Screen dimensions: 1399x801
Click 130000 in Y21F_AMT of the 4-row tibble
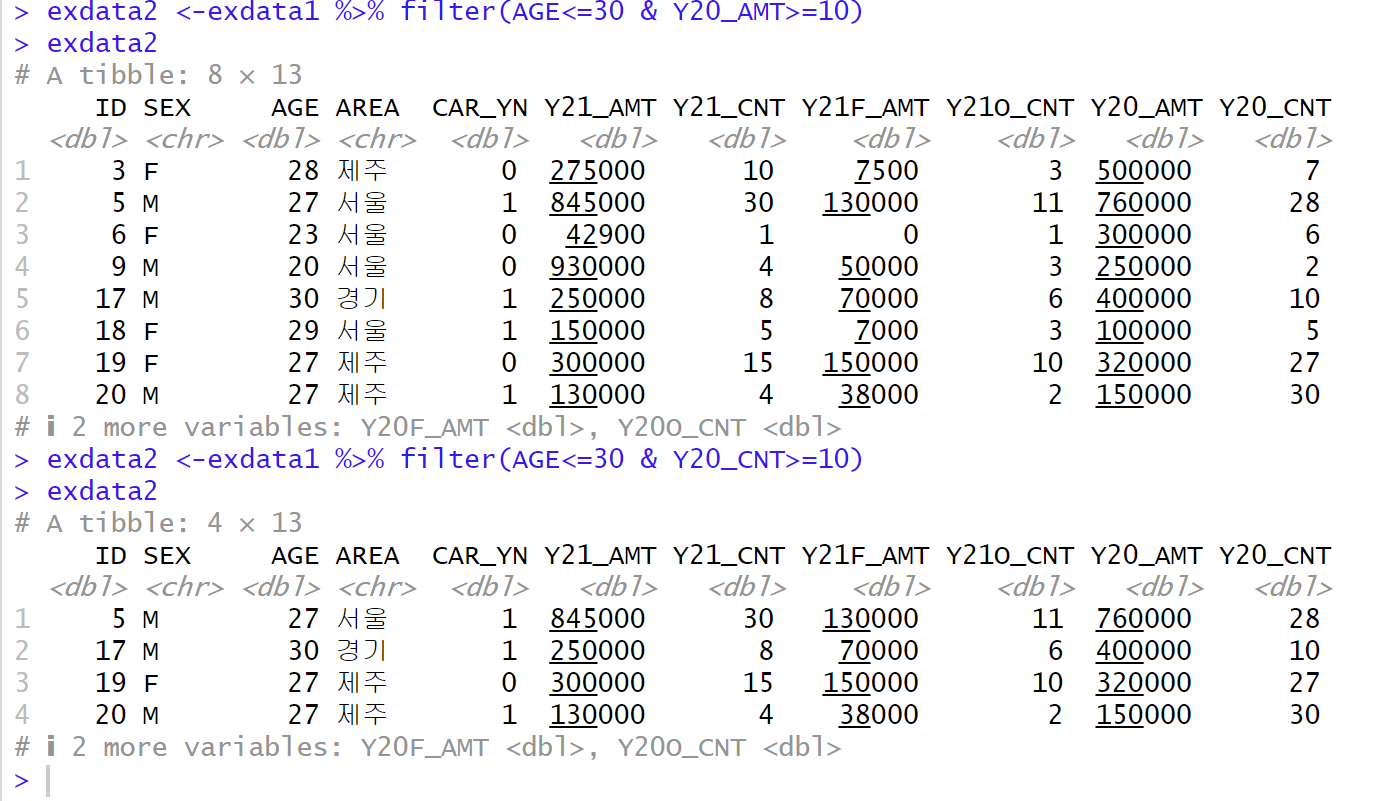point(870,619)
